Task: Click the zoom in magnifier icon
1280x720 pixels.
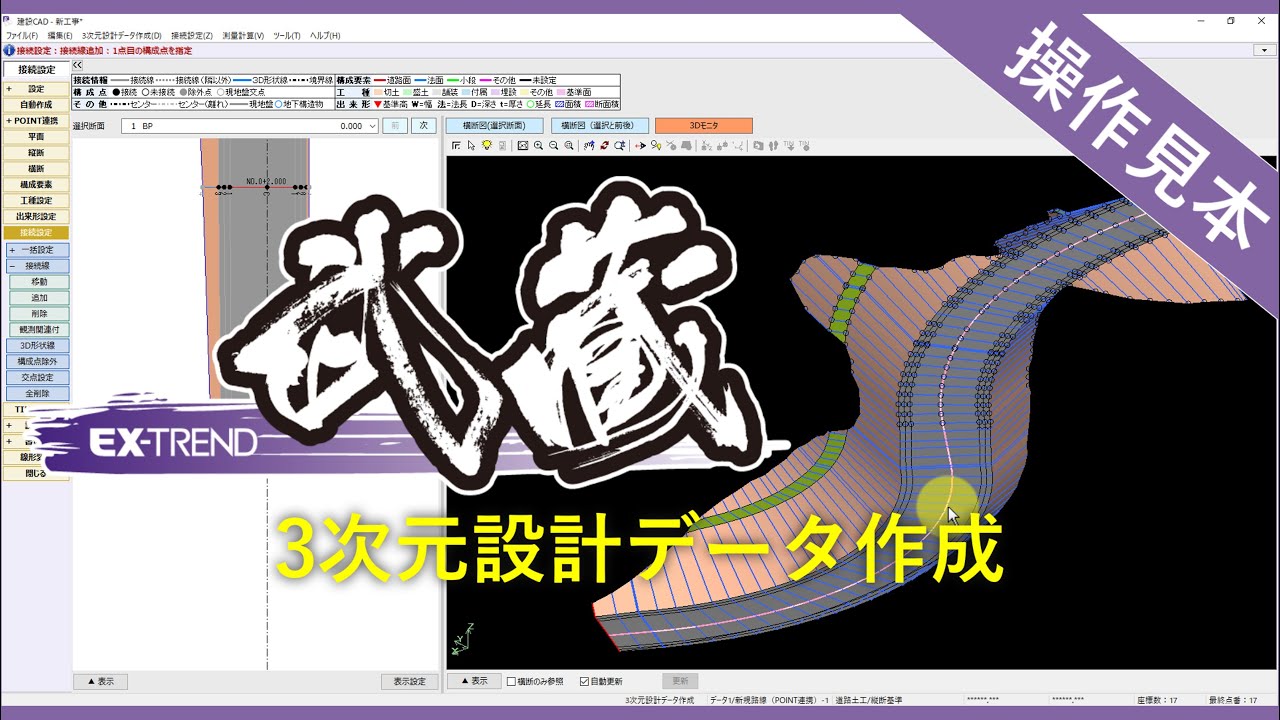Action: (x=538, y=146)
